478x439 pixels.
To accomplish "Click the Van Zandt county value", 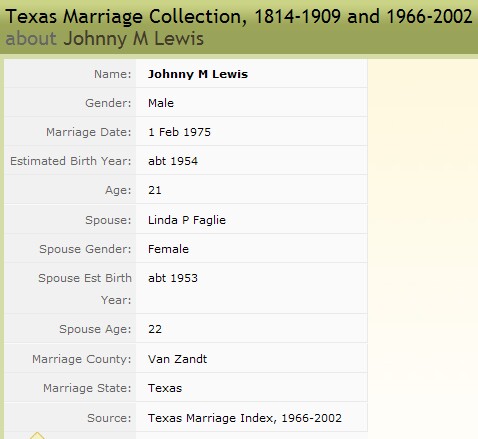I will pyautogui.click(x=177, y=359).
